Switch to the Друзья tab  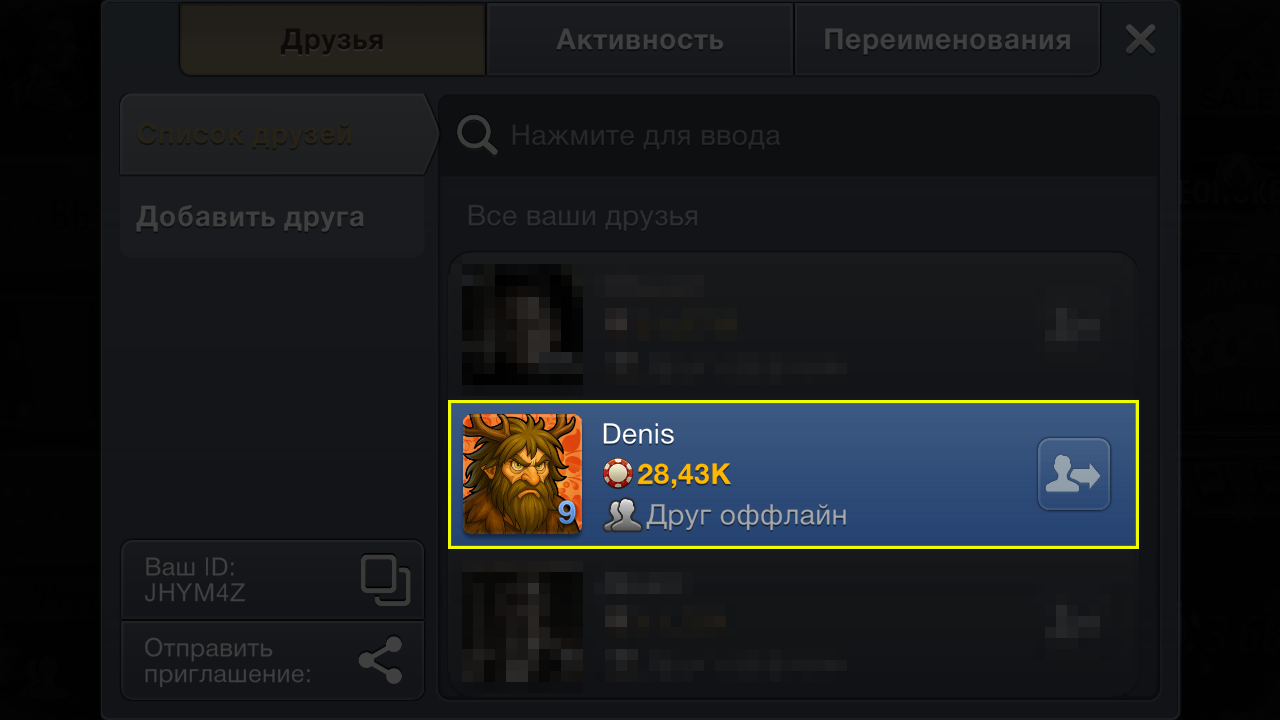tap(333, 39)
